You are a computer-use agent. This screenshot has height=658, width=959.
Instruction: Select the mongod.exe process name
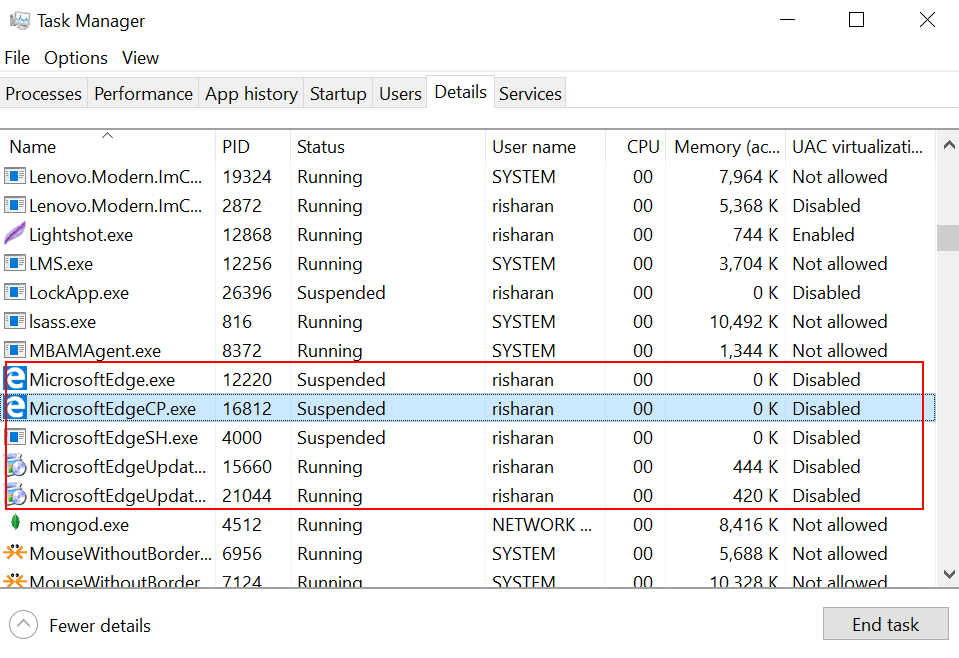coord(79,525)
